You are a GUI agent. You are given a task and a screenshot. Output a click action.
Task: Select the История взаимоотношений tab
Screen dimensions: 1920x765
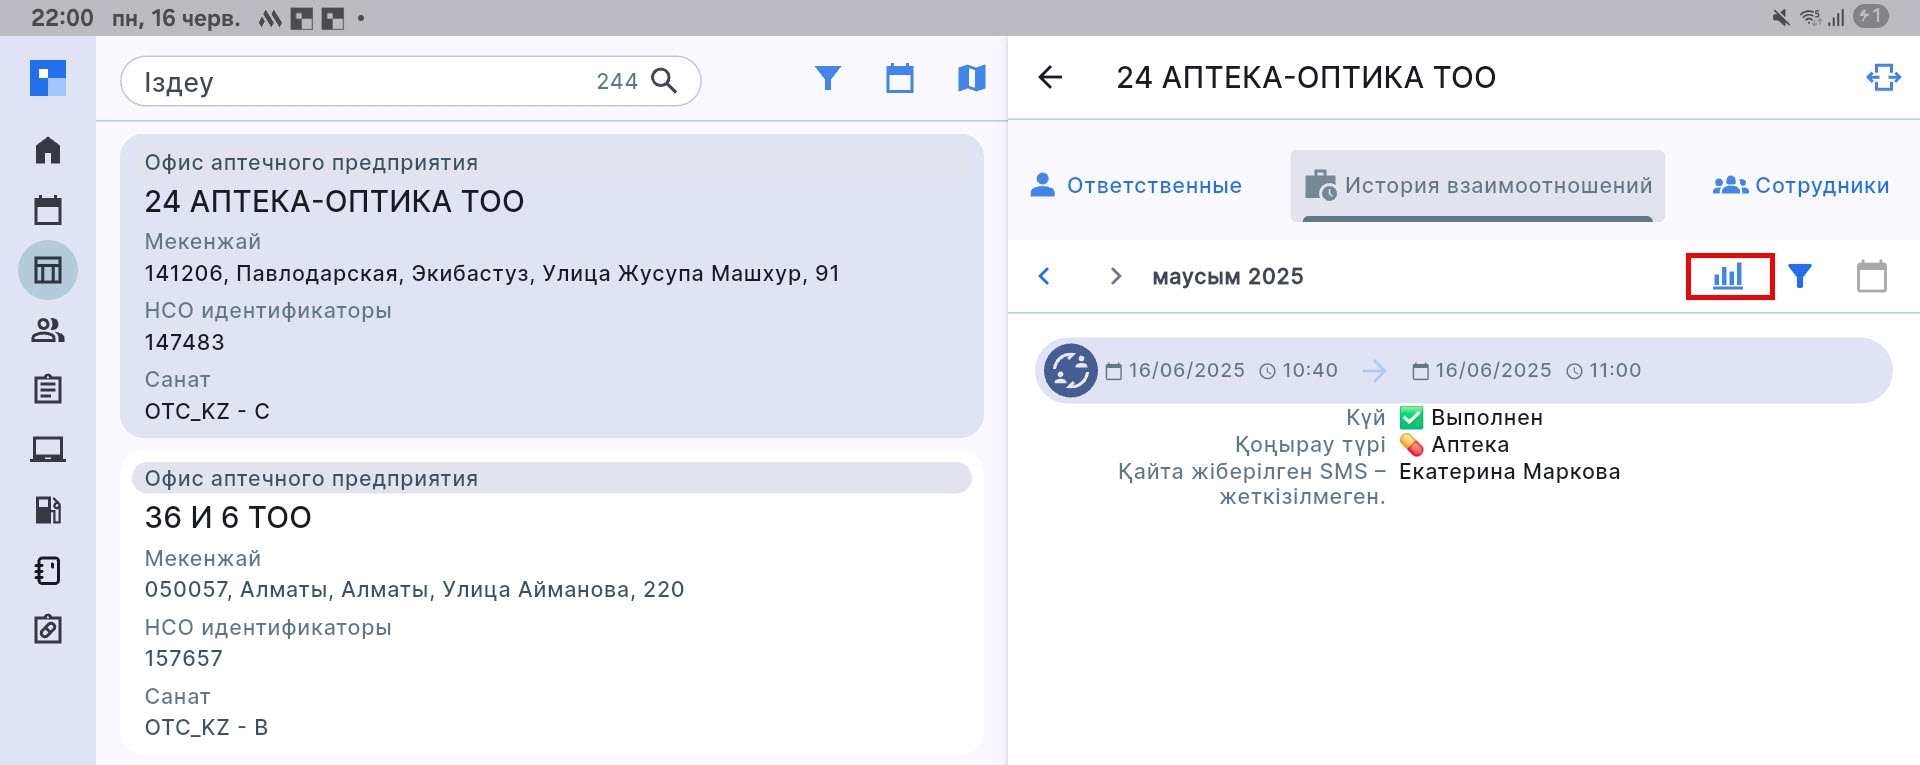pyautogui.click(x=1477, y=186)
